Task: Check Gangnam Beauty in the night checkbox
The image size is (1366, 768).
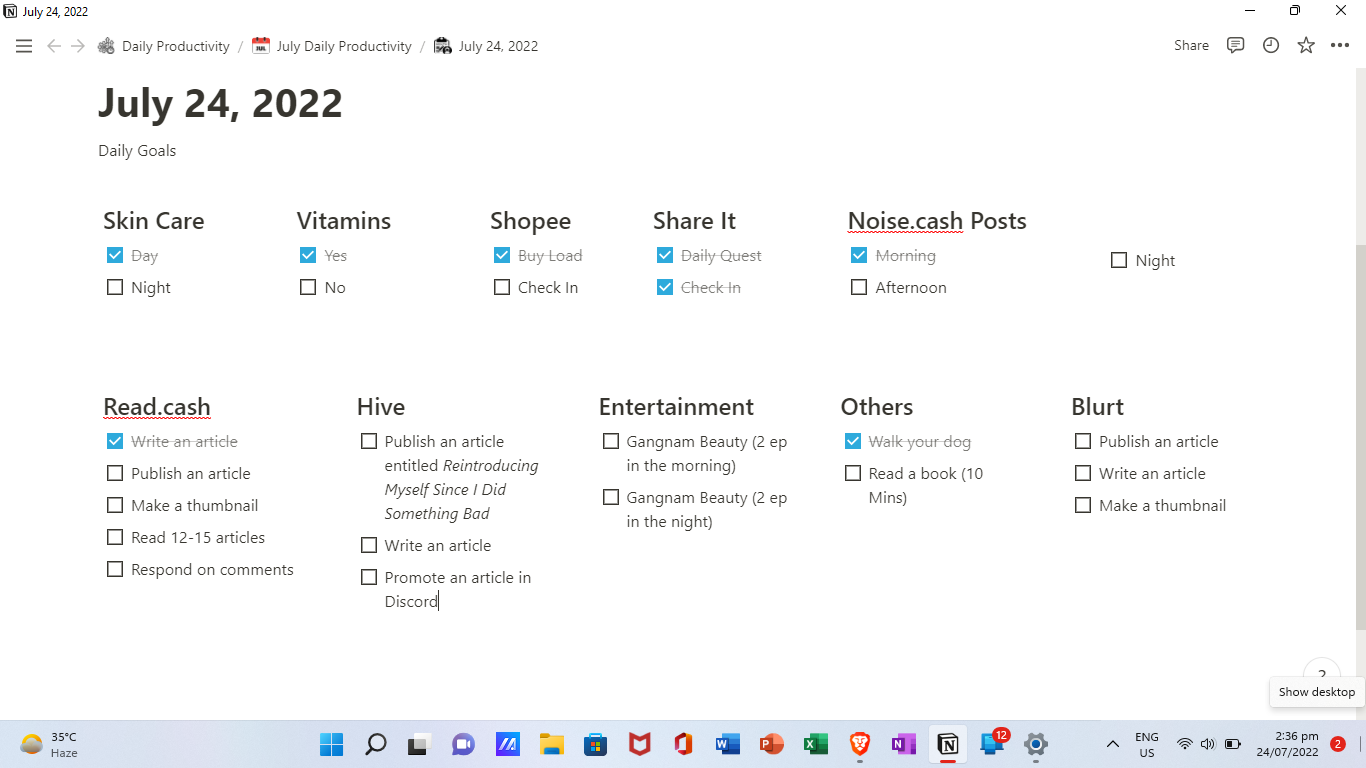Action: [x=611, y=497]
